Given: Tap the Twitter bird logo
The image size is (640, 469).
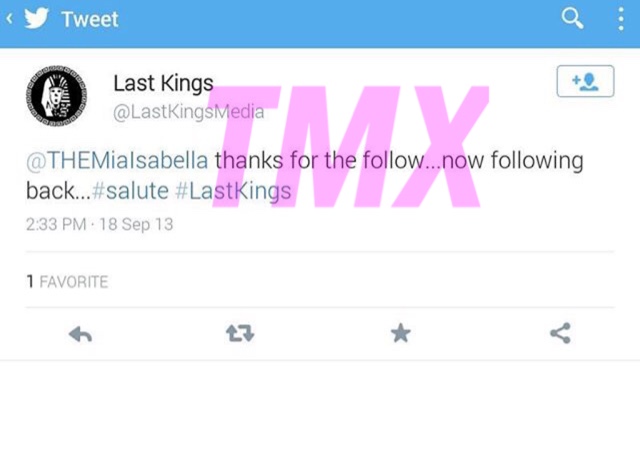Looking at the screenshot, I should 36,19.
